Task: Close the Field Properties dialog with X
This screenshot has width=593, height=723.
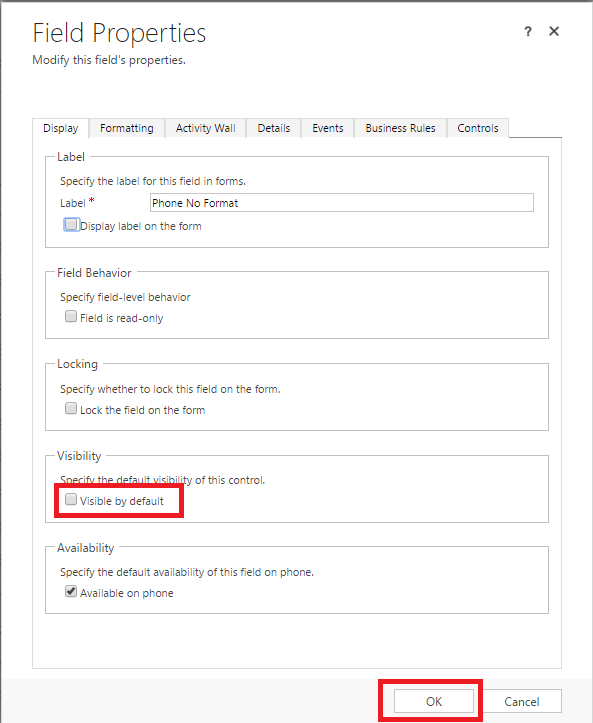Action: coord(554,31)
